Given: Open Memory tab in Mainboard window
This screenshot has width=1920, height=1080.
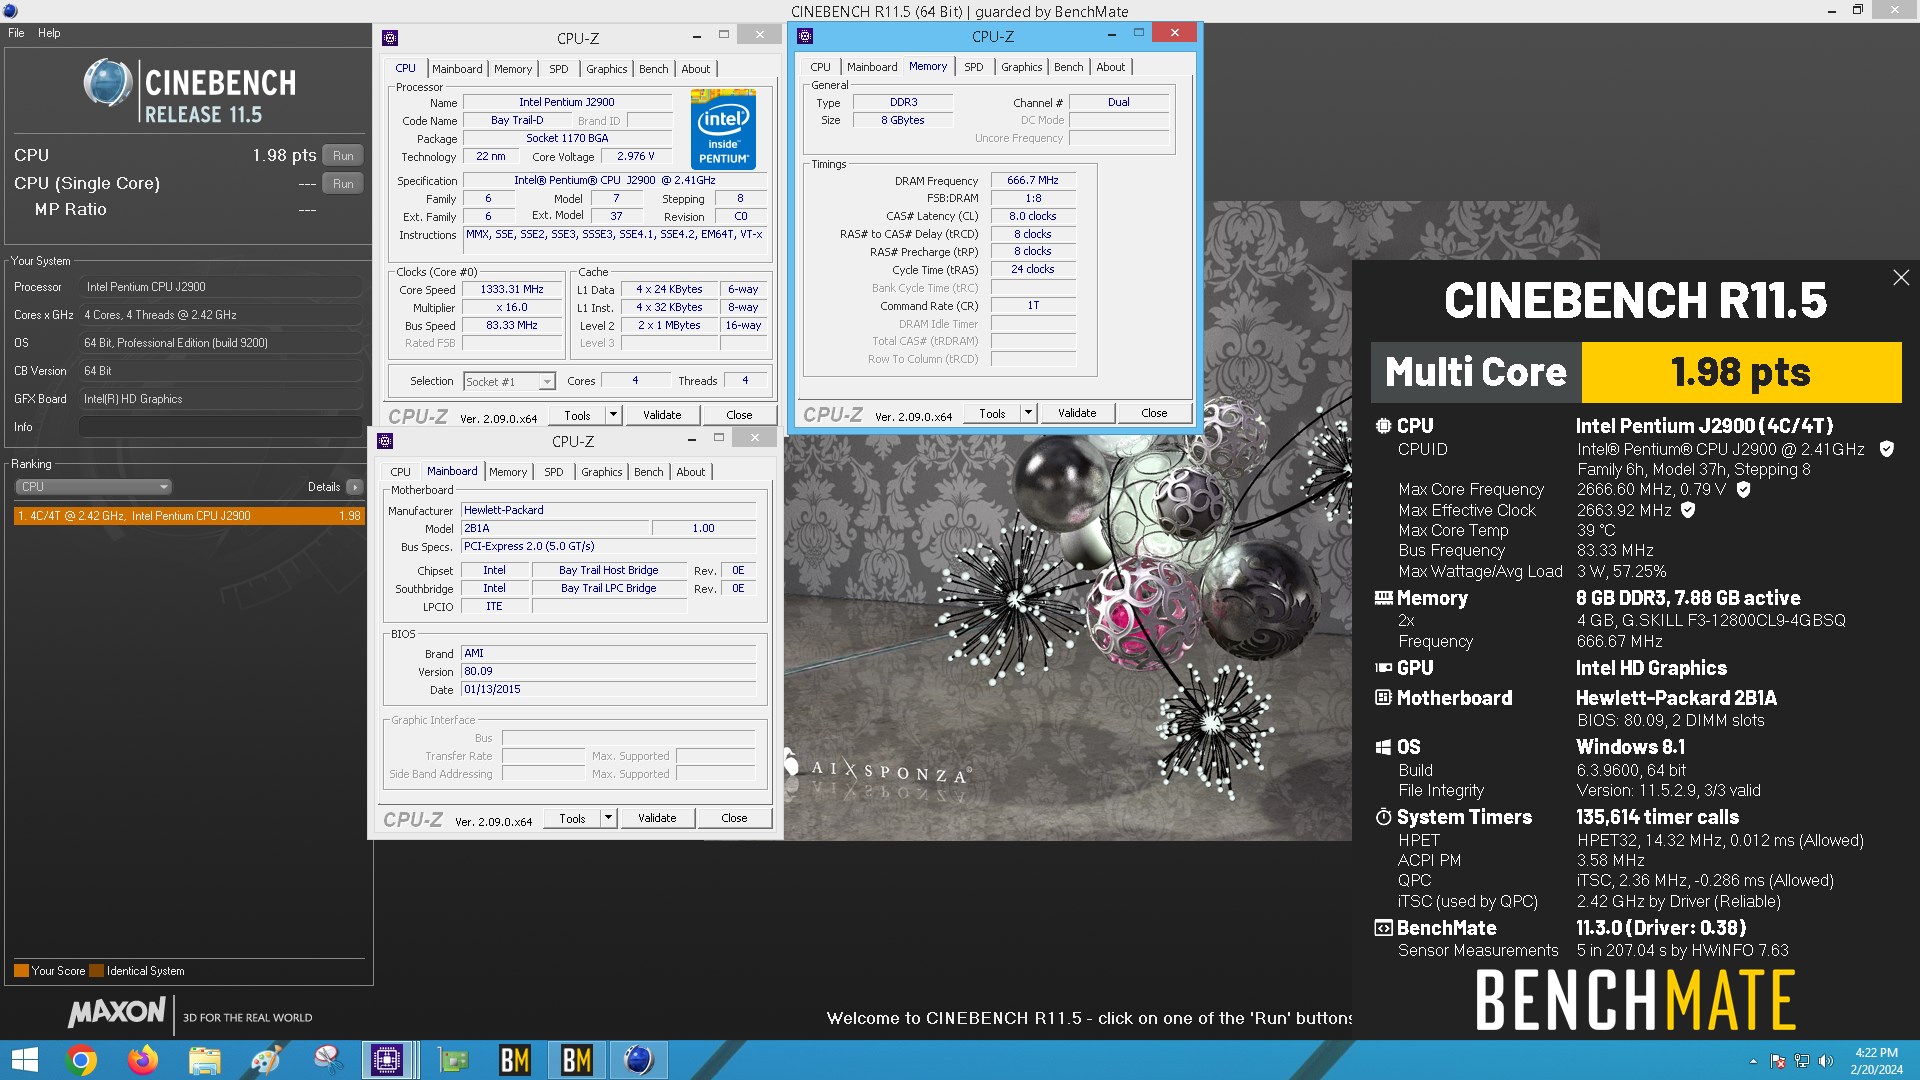Looking at the screenshot, I should coord(507,472).
